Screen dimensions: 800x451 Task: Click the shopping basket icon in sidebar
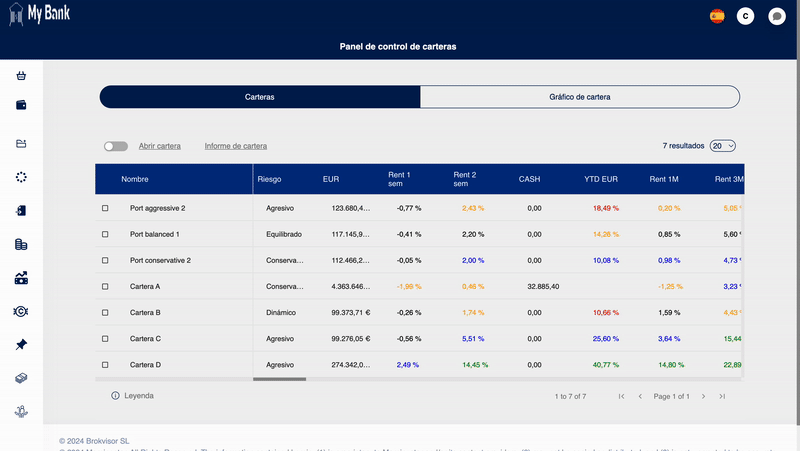click(21, 76)
